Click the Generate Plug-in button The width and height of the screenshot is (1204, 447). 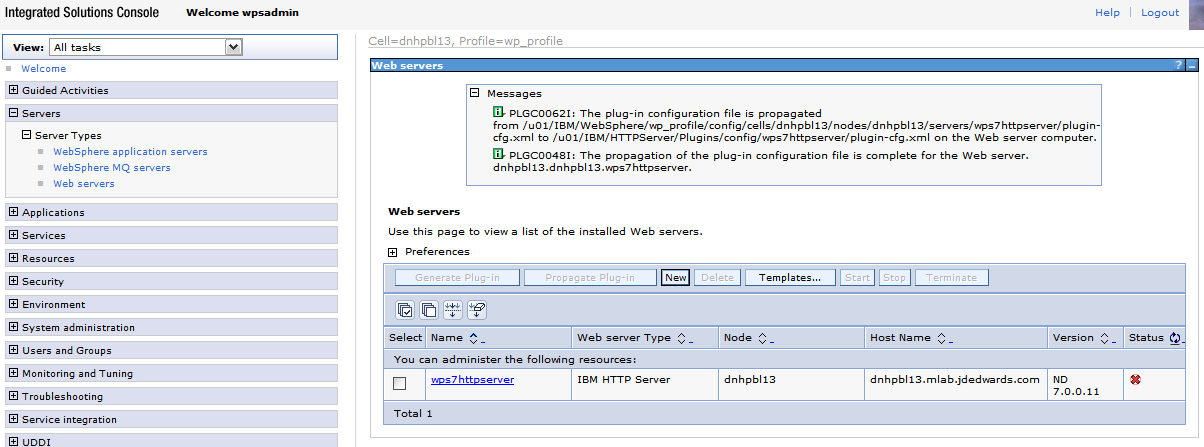coord(457,277)
